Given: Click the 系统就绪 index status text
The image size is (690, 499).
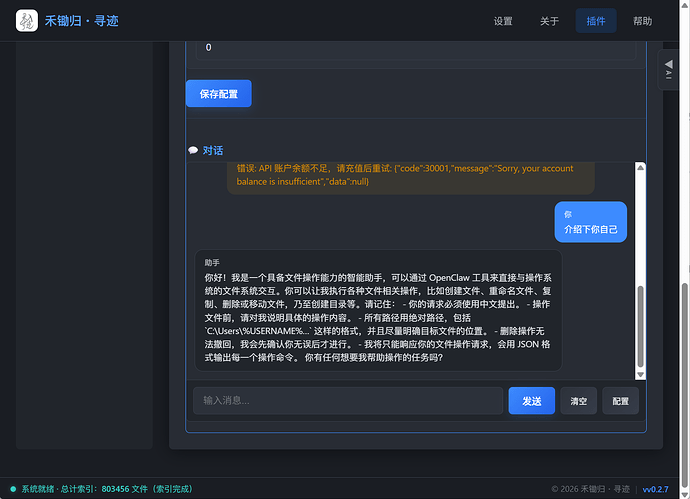Looking at the screenshot, I should pyautogui.click(x=107, y=489).
